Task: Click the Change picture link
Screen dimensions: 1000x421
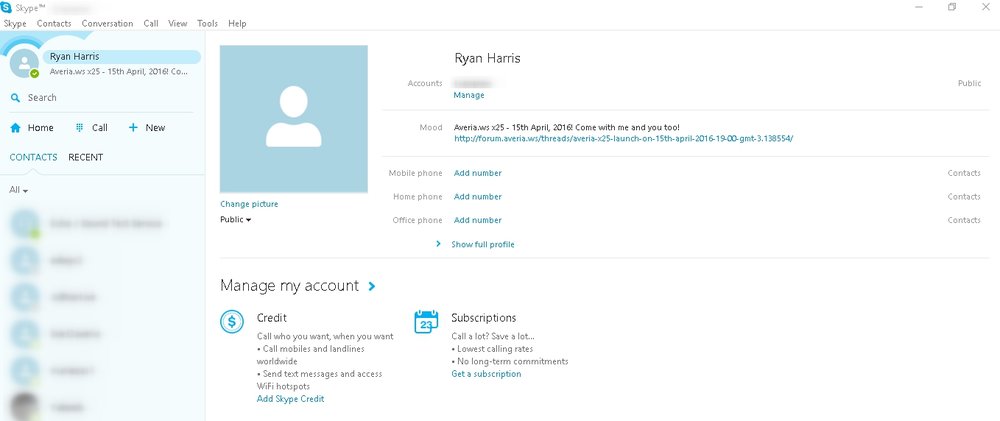Action: point(249,204)
